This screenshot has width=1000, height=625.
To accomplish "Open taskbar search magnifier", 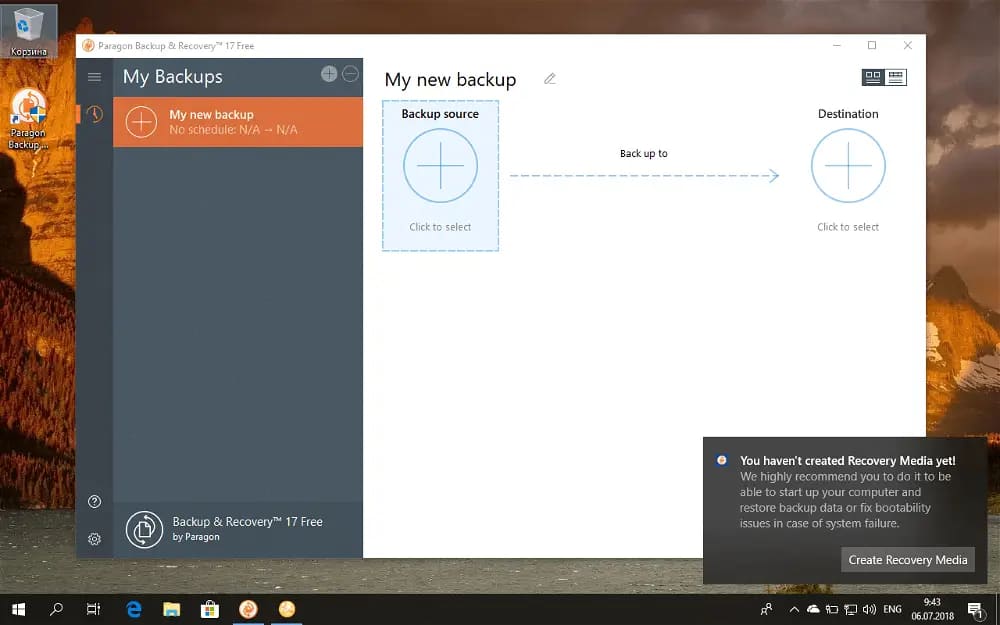I will click(x=56, y=610).
